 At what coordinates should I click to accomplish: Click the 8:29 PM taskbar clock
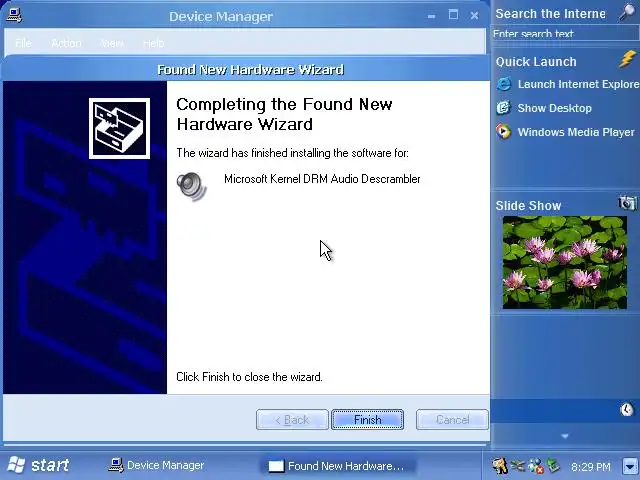click(x=591, y=466)
